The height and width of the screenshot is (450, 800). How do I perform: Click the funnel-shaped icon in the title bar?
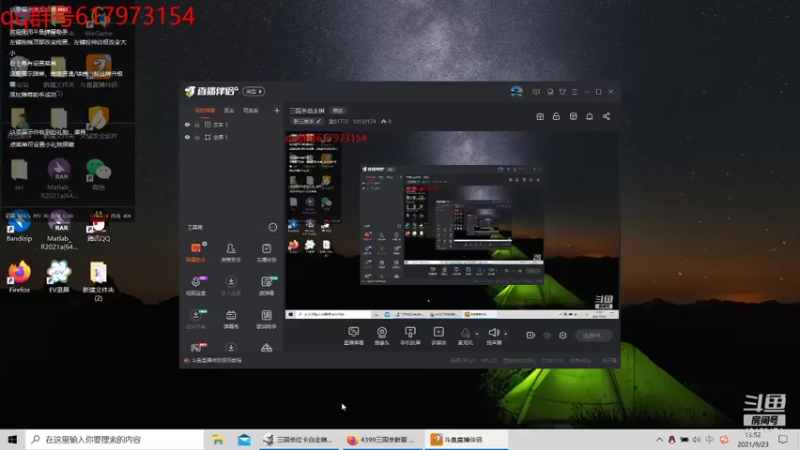click(562, 92)
